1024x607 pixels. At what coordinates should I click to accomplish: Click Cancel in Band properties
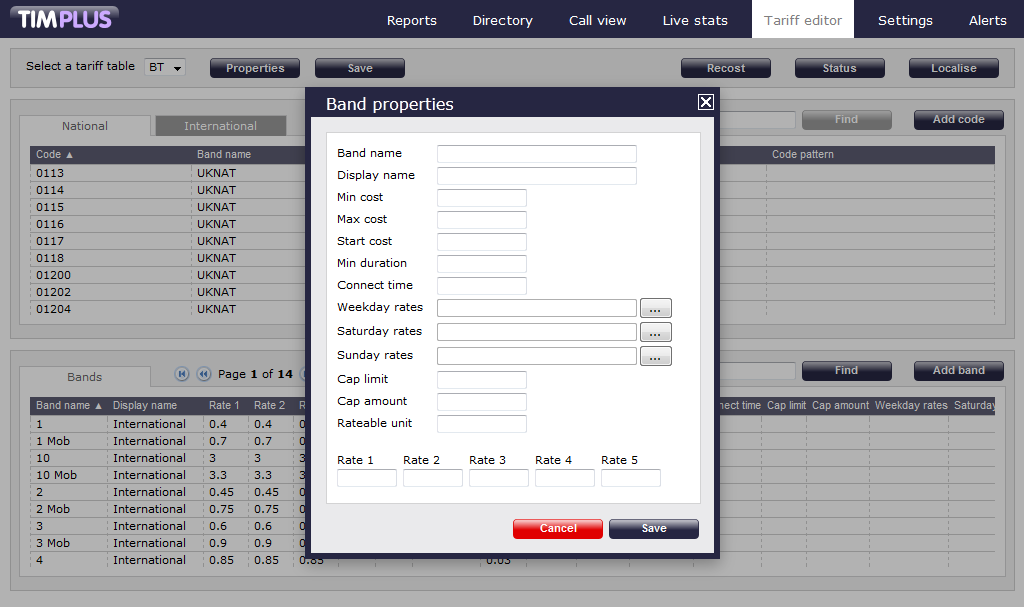[x=558, y=528]
